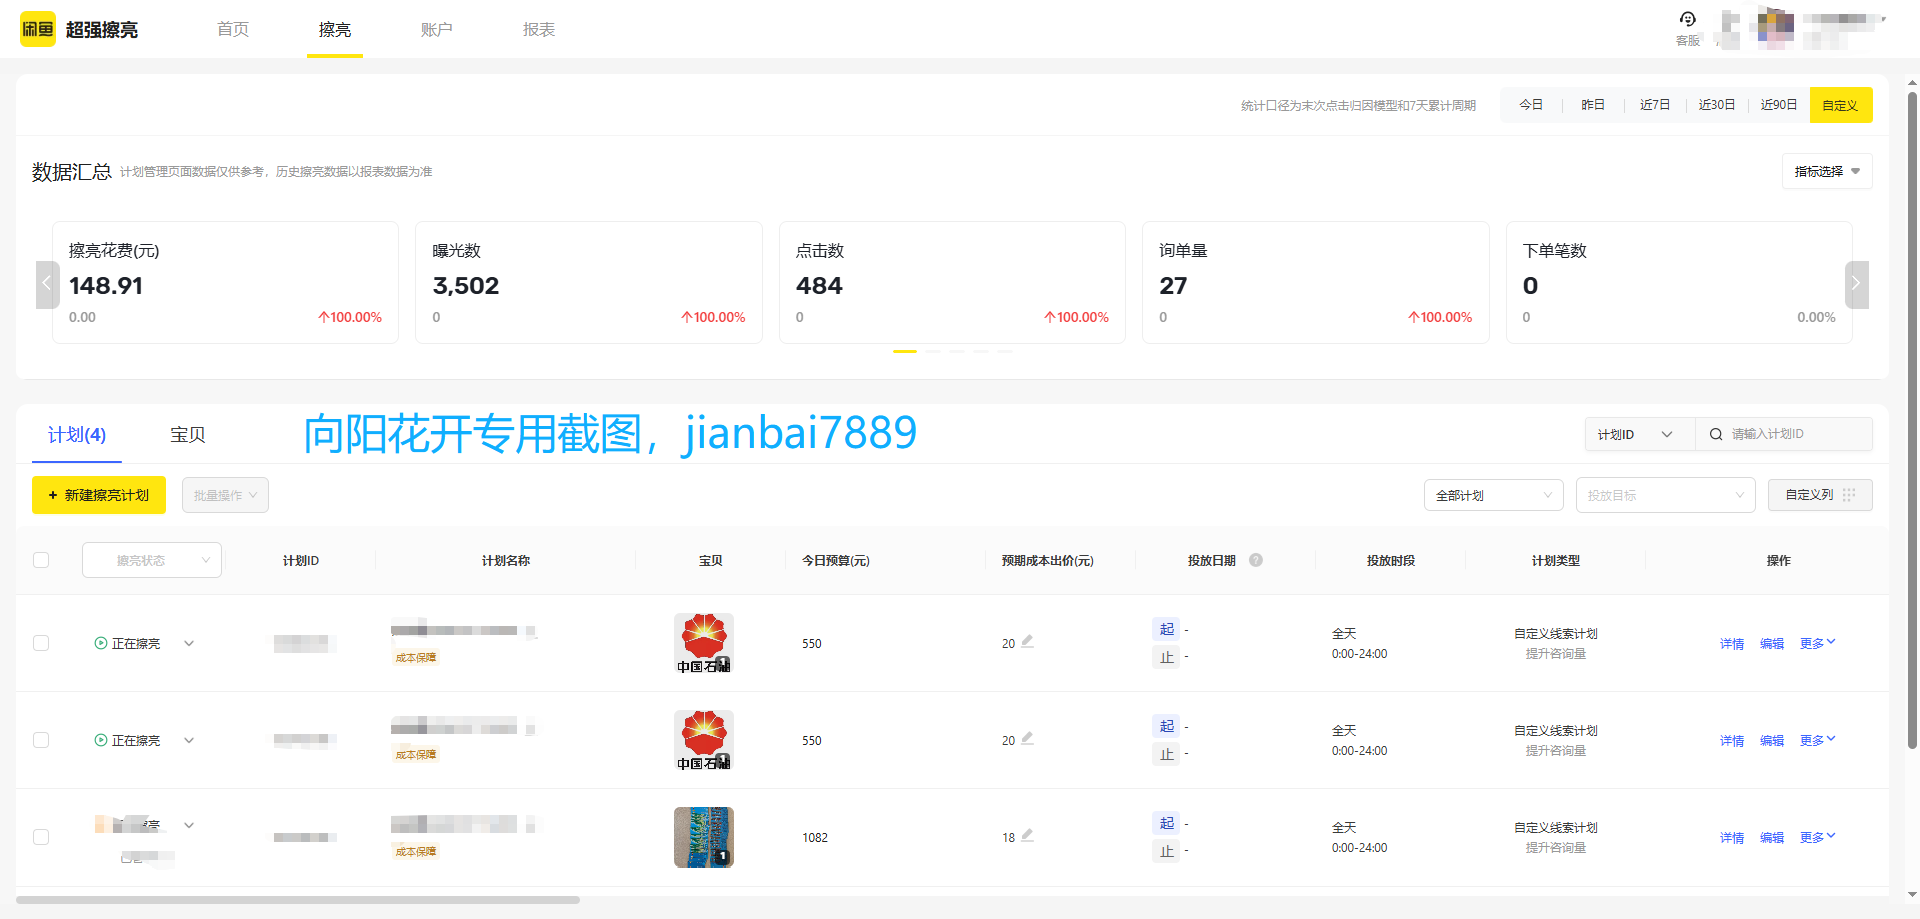Select the 计划(4) tab
This screenshot has width=1920, height=919.
pyautogui.click(x=77, y=435)
